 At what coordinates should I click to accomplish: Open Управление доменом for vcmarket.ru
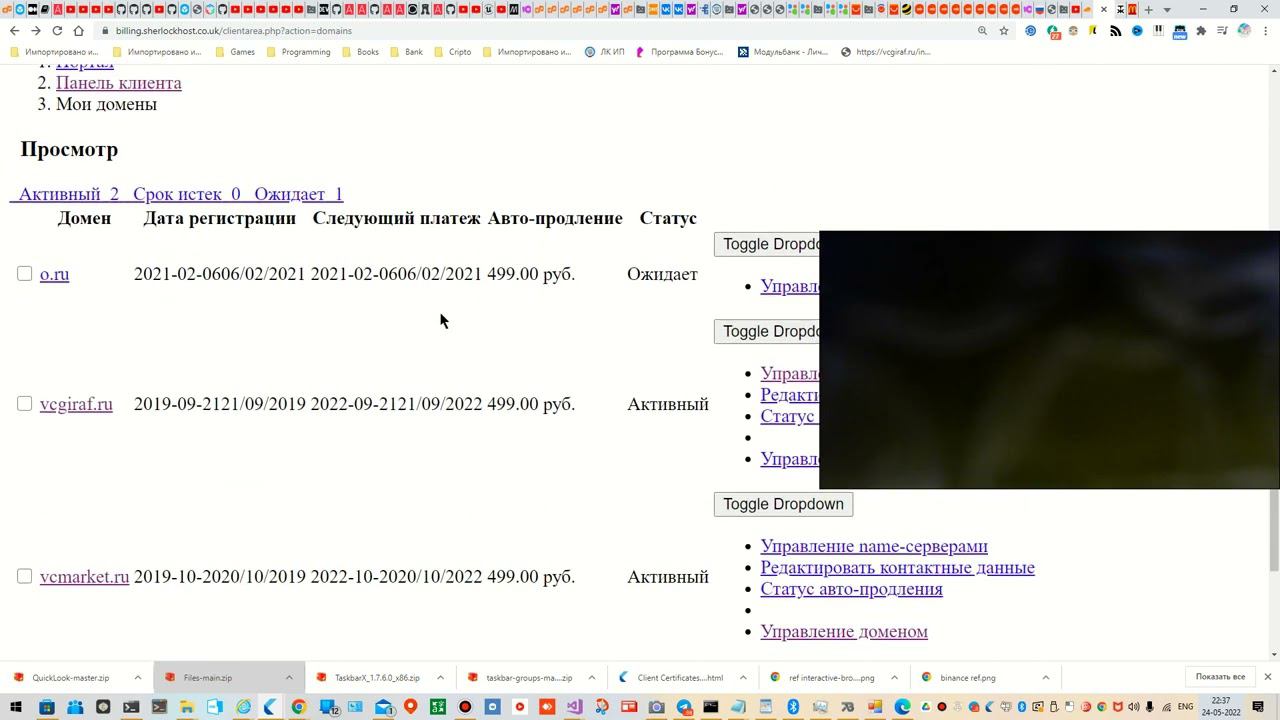pyautogui.click(x=844, y=632)
